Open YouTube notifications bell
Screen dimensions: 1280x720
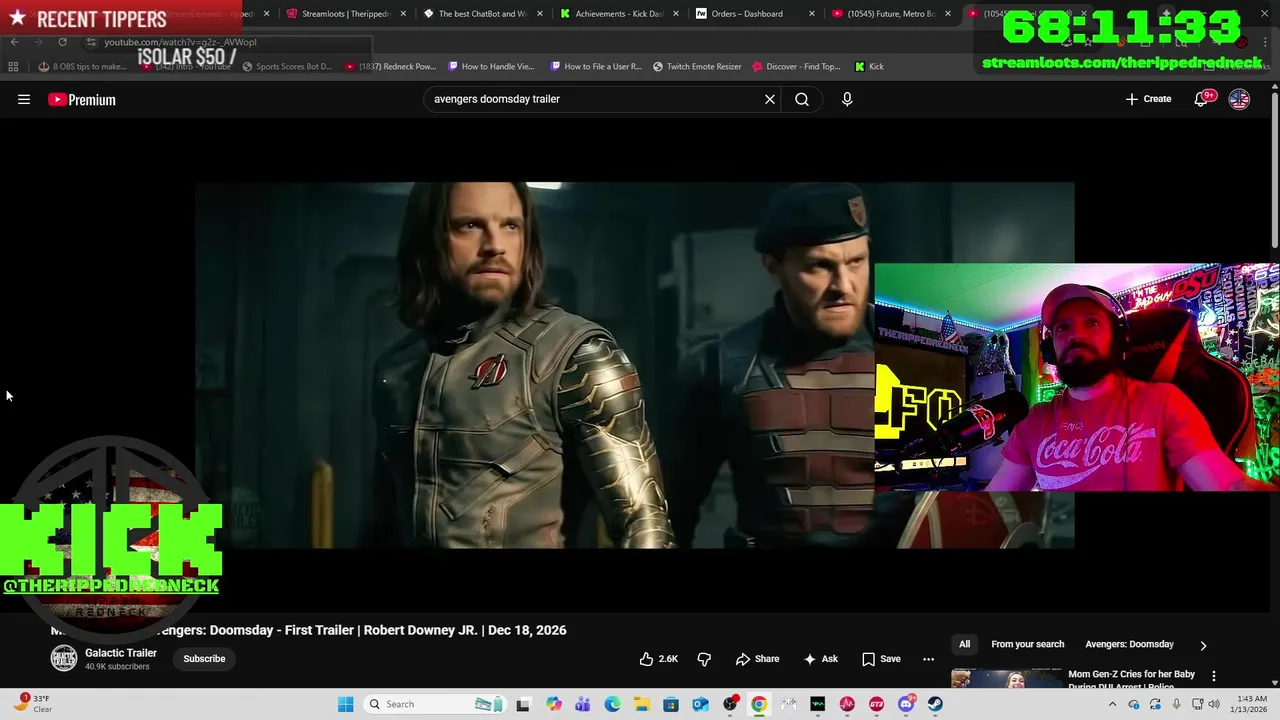tap(1202, 99)
